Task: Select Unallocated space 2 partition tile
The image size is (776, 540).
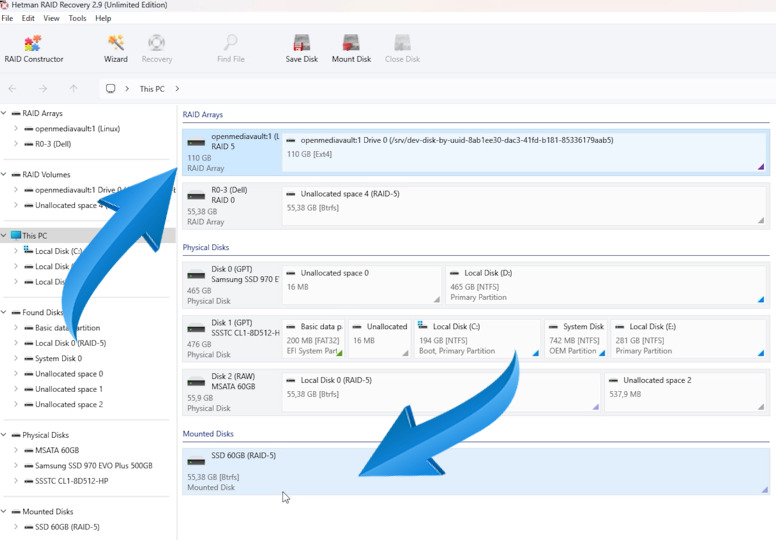Action: [x=685, y=392]
